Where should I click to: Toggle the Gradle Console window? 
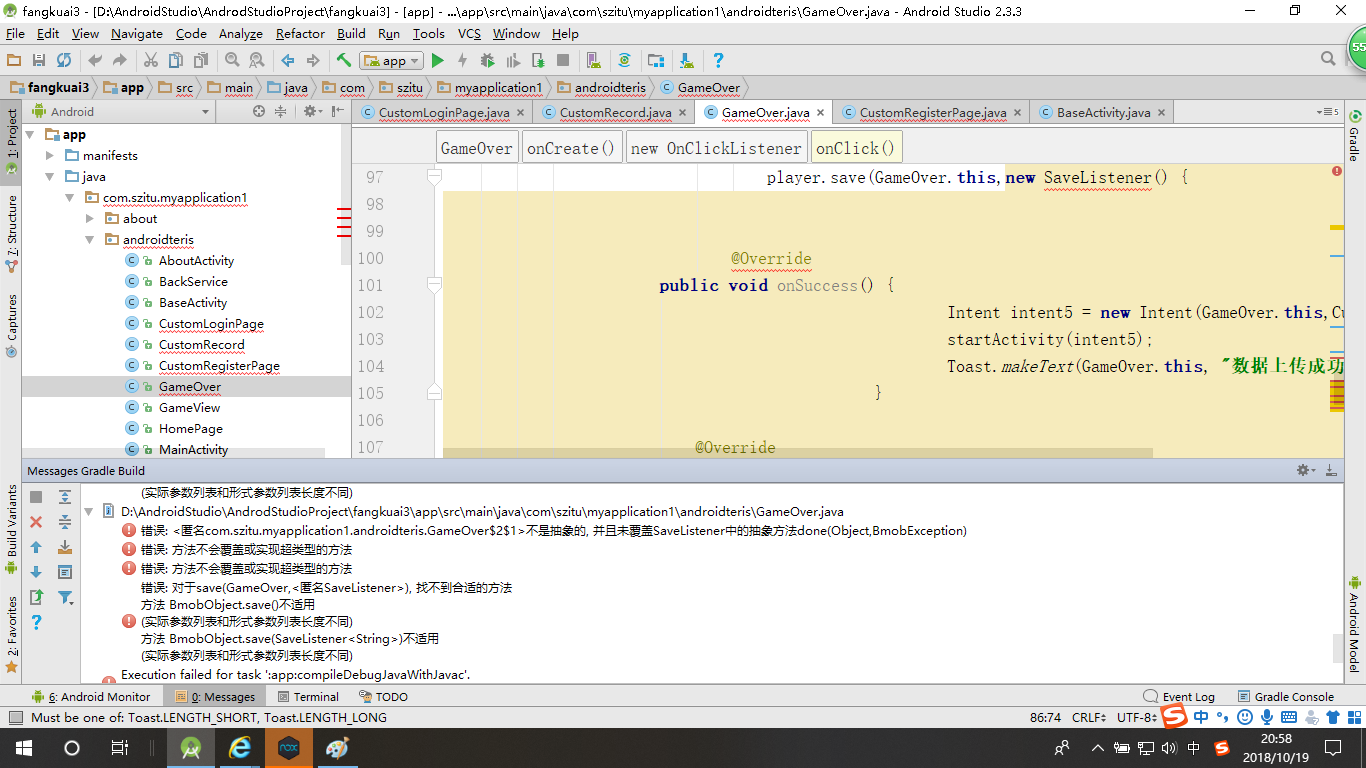pyautogui.click(x=1285, y=697)
